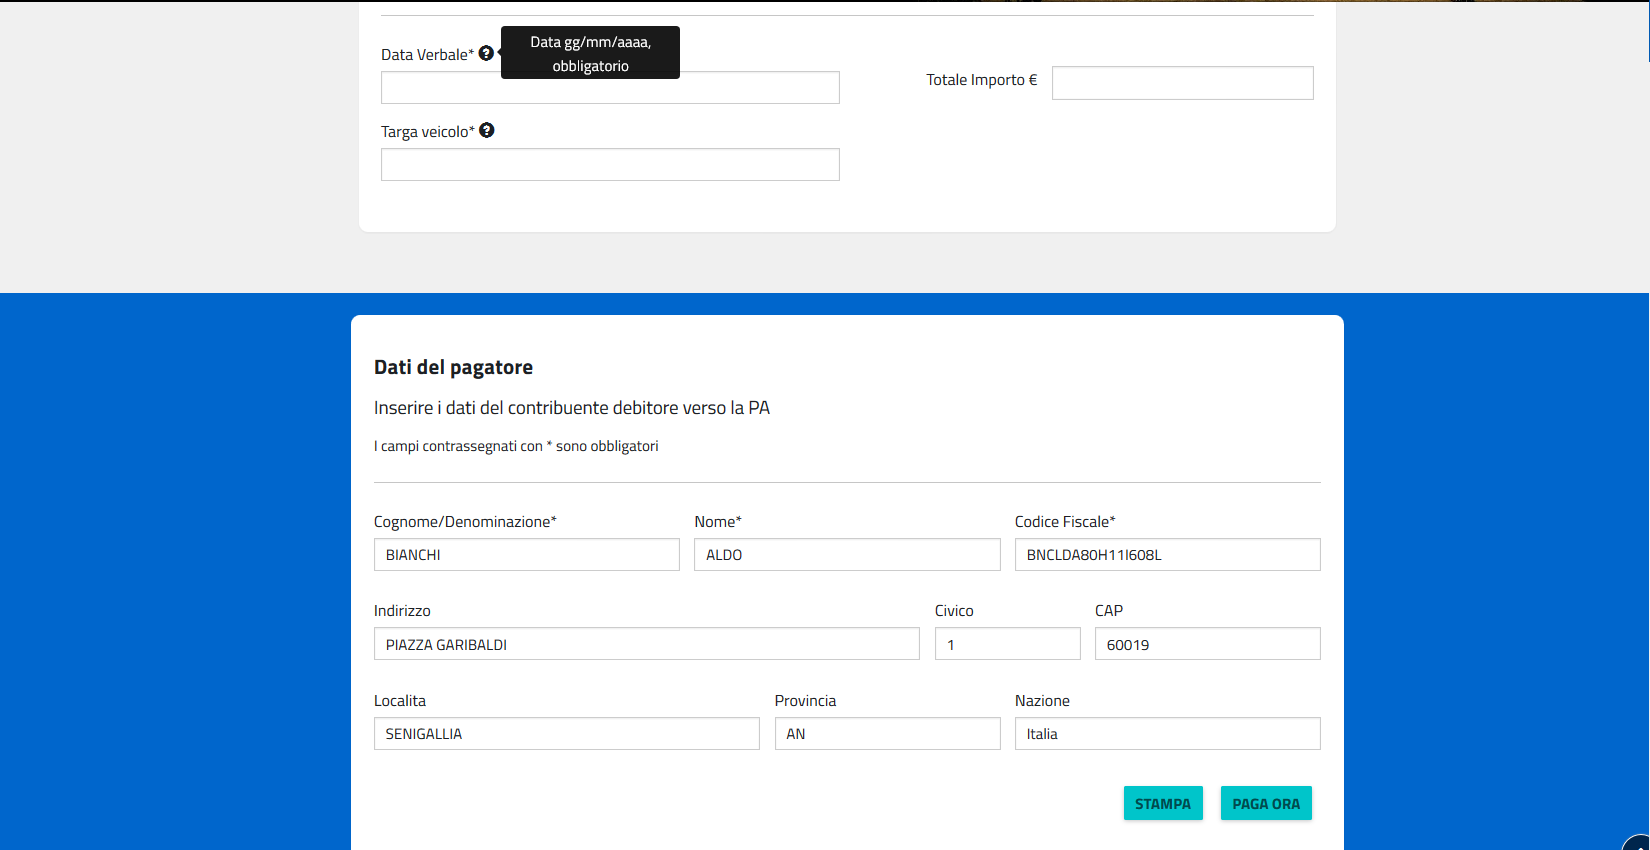The image size is (1650, 850).
Task: Click the Data Verbale help icon
Action: [486, 54]
